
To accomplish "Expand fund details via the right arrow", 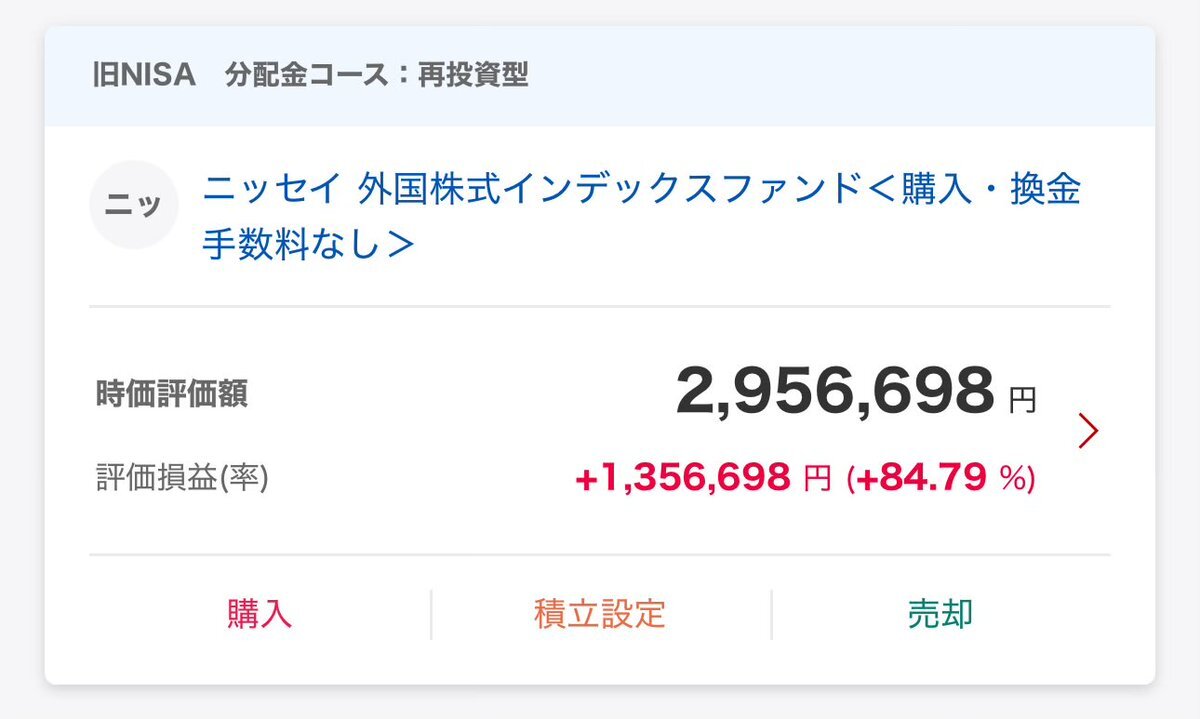I will 1086,430.
